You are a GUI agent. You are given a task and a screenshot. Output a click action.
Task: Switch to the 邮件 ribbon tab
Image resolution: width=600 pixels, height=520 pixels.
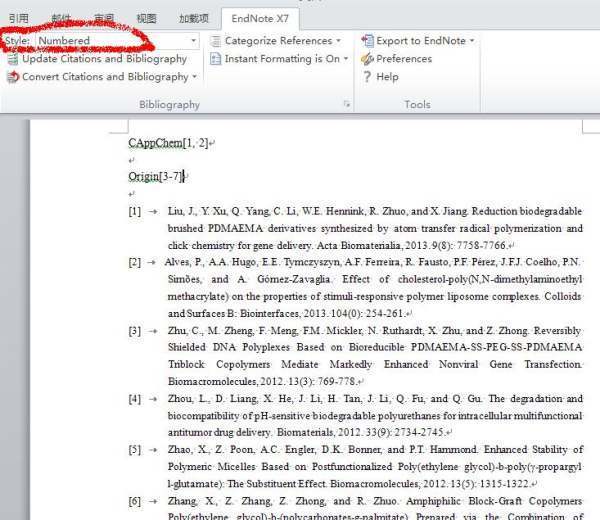point(61,18)
